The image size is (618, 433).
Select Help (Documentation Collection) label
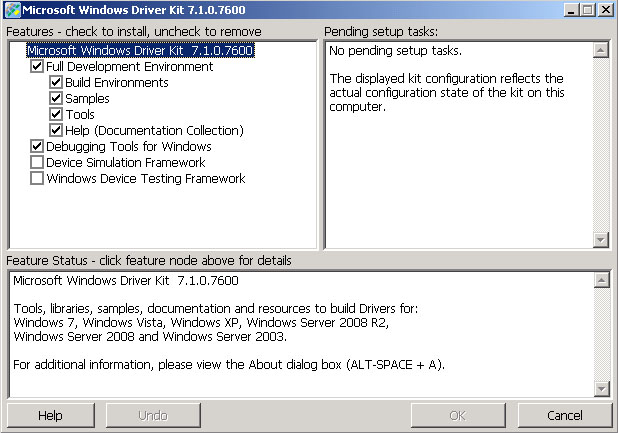[154, 130]
